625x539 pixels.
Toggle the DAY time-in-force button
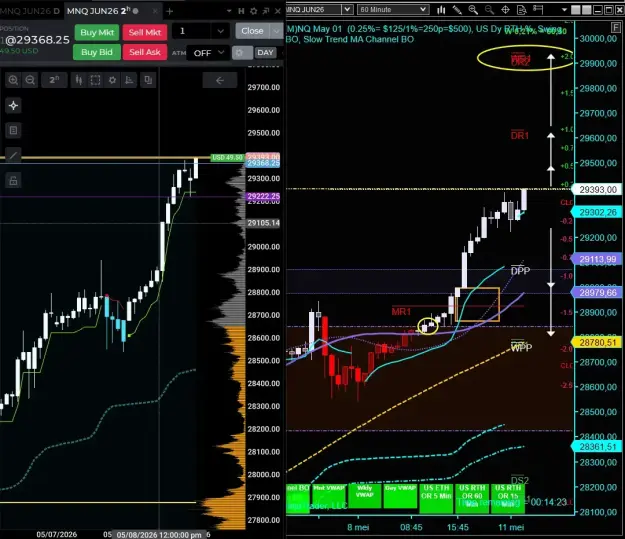(265, 53)
